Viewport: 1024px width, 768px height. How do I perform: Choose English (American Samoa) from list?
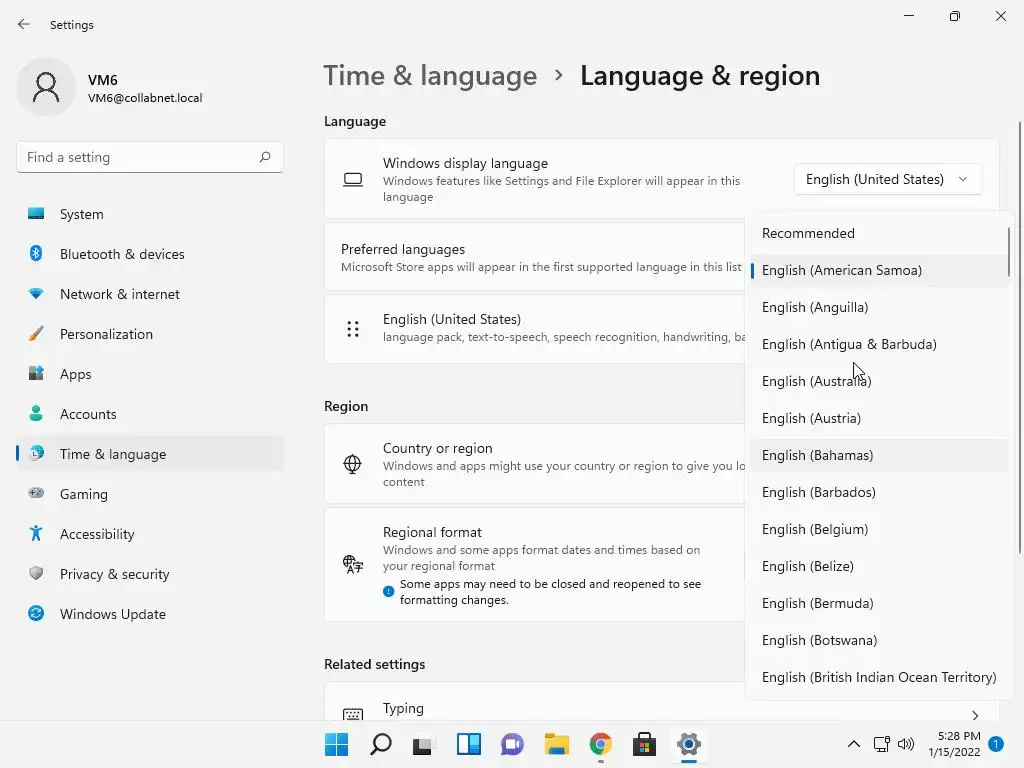click(x=879, y=270)
